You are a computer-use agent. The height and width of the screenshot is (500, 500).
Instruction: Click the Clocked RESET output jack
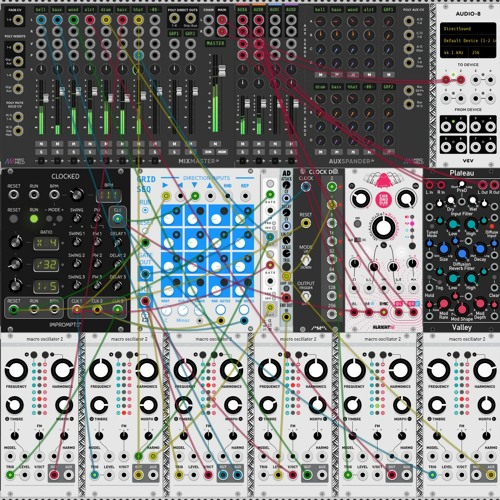click(14, 310)
